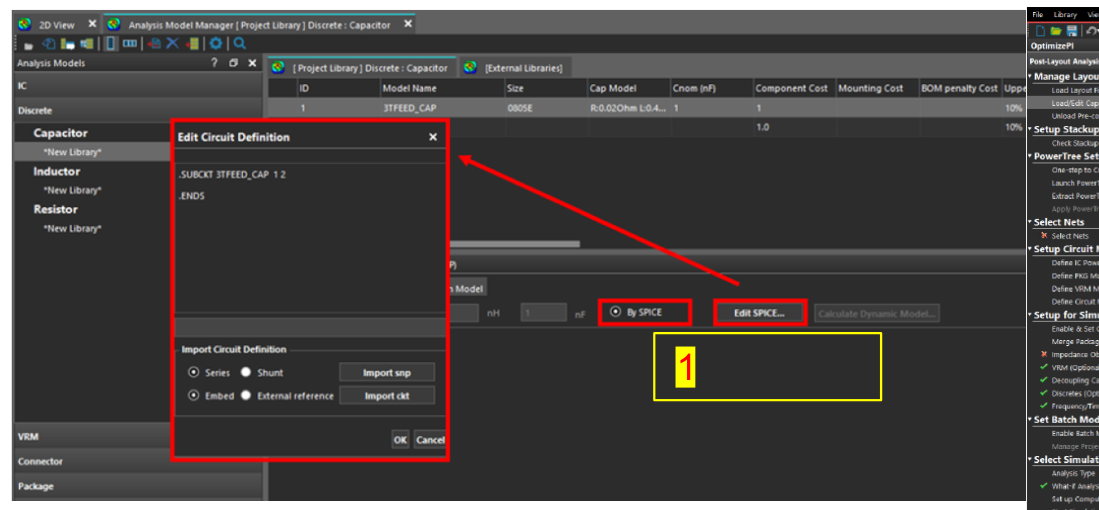Open the Package analysis models section
Screen dimensions: 1099x510
pyautogui.click(x=137, y=485)
